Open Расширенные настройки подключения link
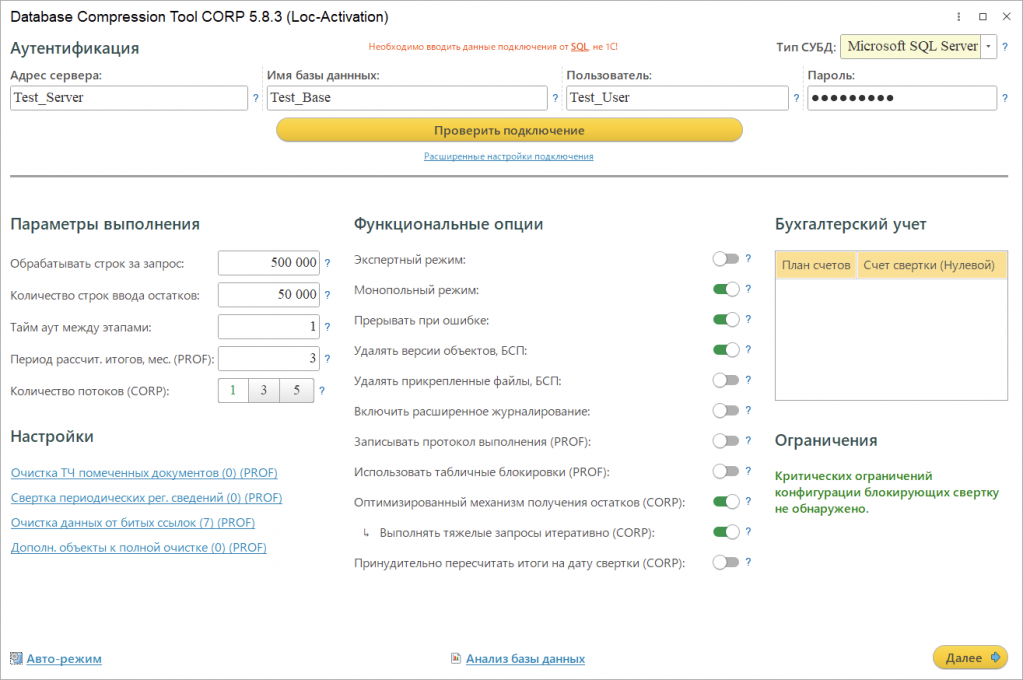 (x=509, y=157)
